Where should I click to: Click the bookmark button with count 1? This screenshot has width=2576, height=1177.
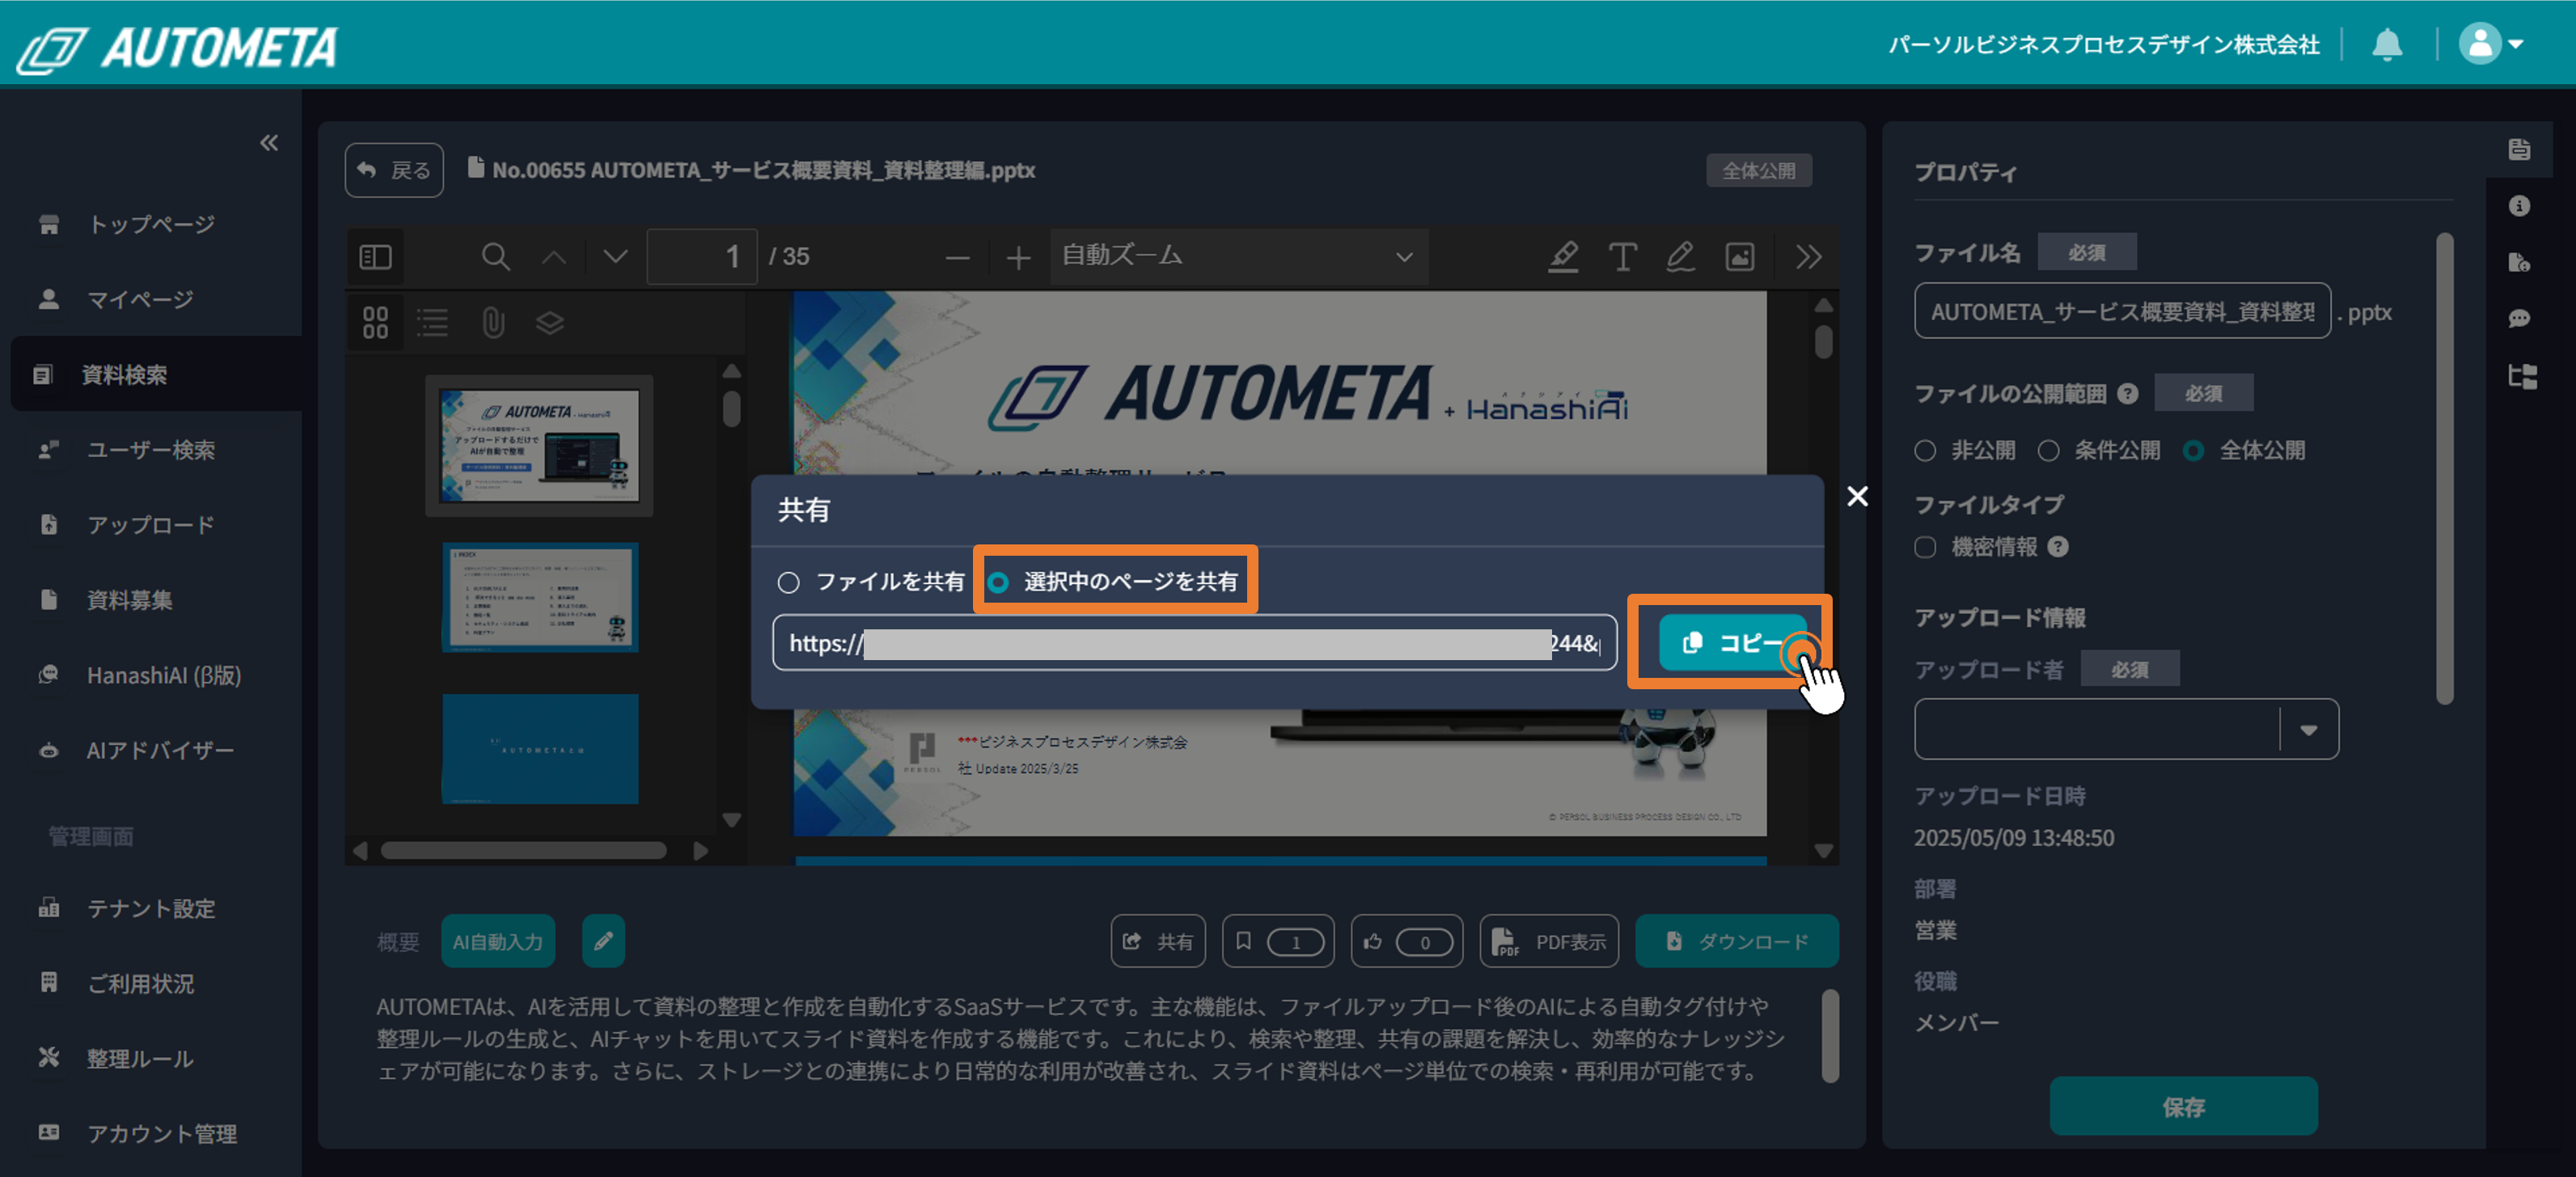click(1278, 941)
